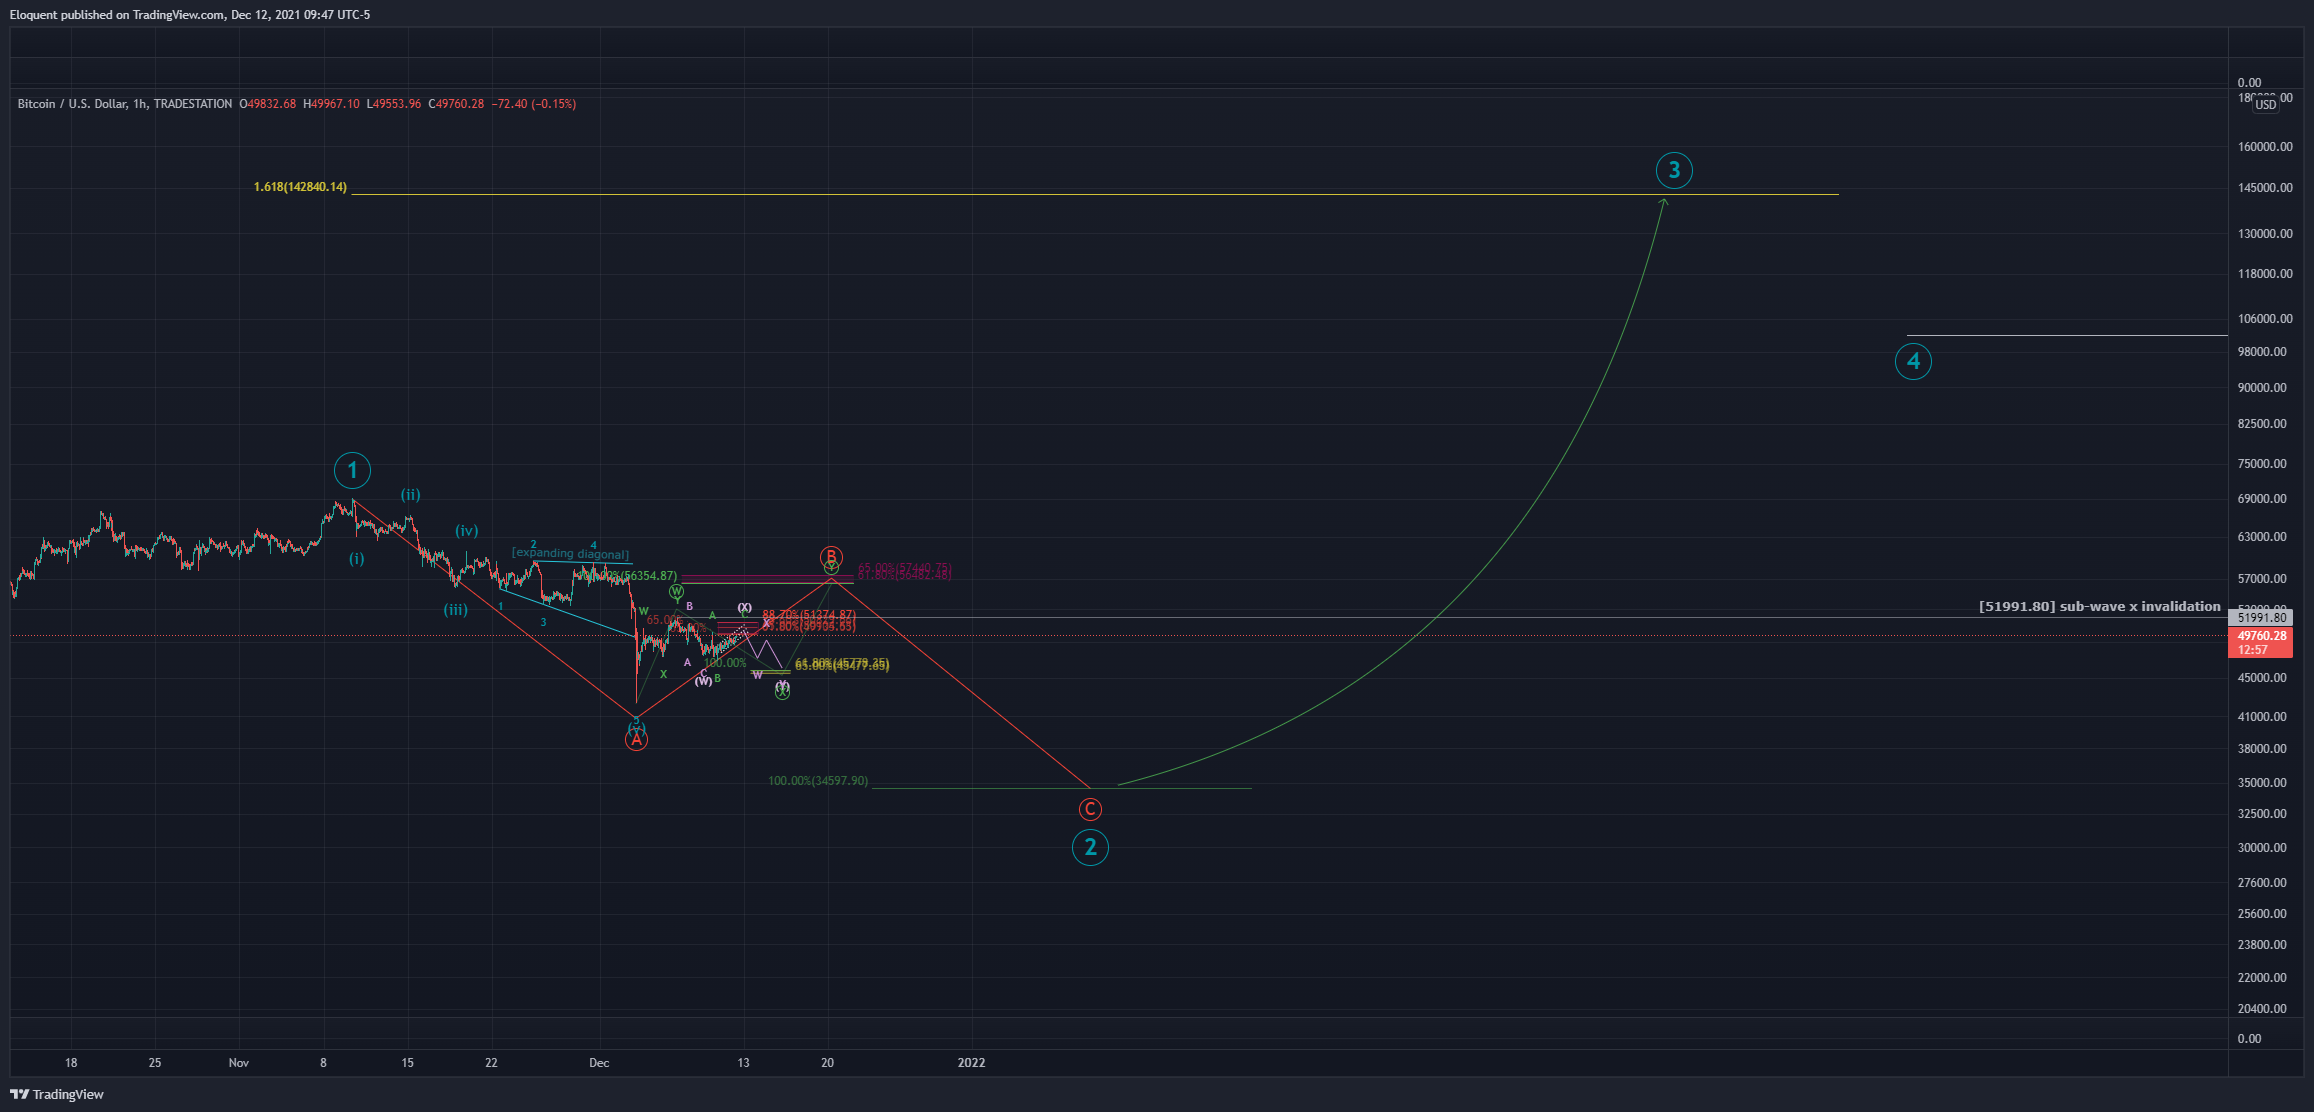Click the close value C49760.28
This screenshot has width=2314, height=1112.
(456, 104)
